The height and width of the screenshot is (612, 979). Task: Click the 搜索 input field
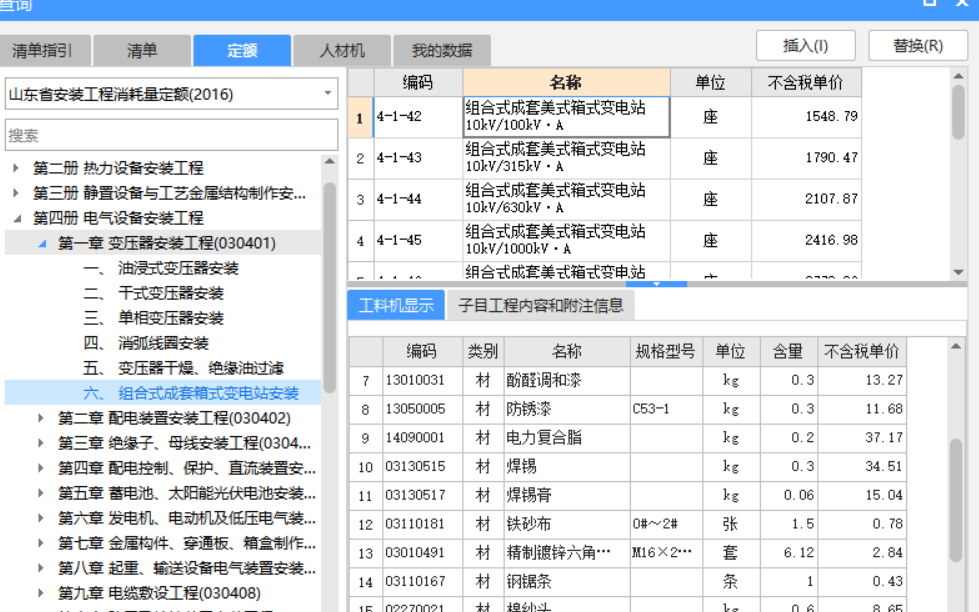tap(172, 135)
